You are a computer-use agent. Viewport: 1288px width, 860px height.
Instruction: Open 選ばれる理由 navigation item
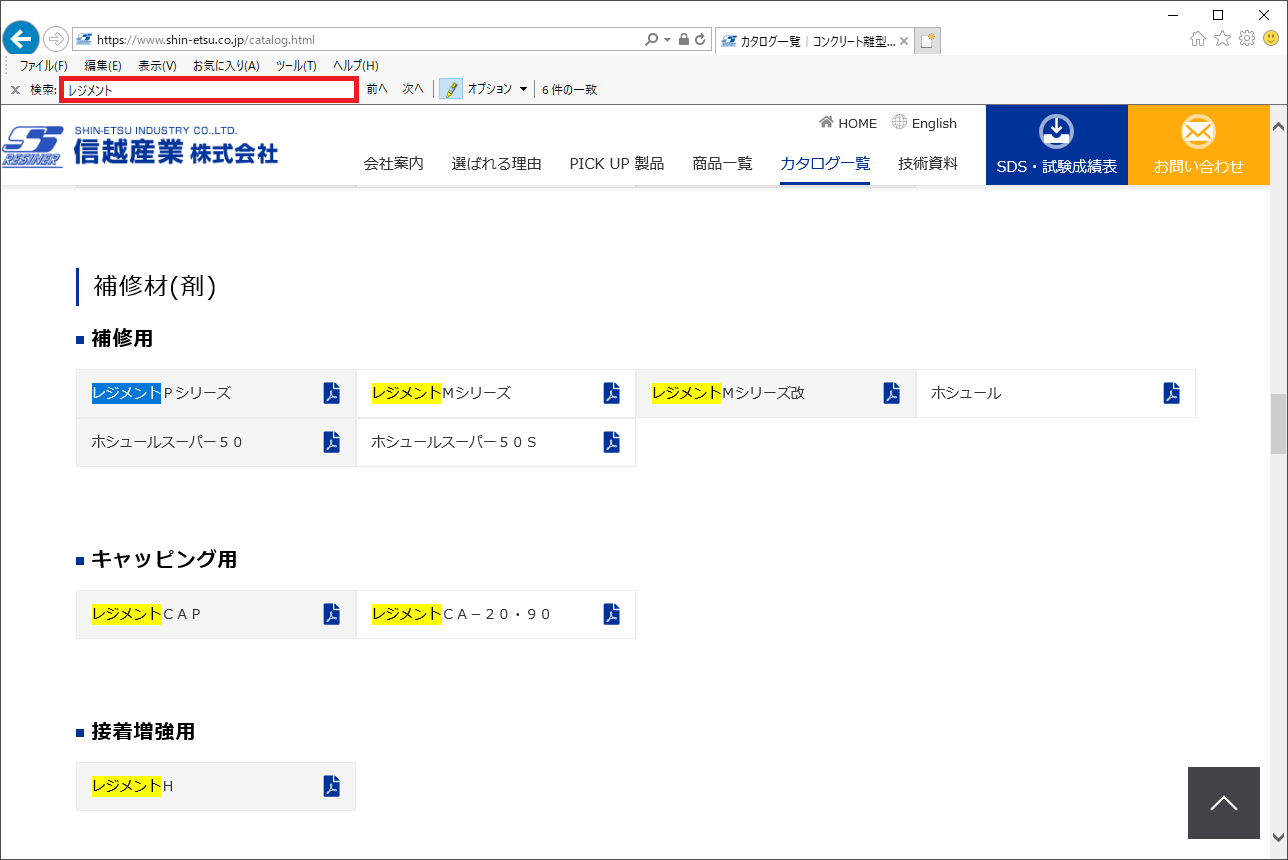(497, 163)
